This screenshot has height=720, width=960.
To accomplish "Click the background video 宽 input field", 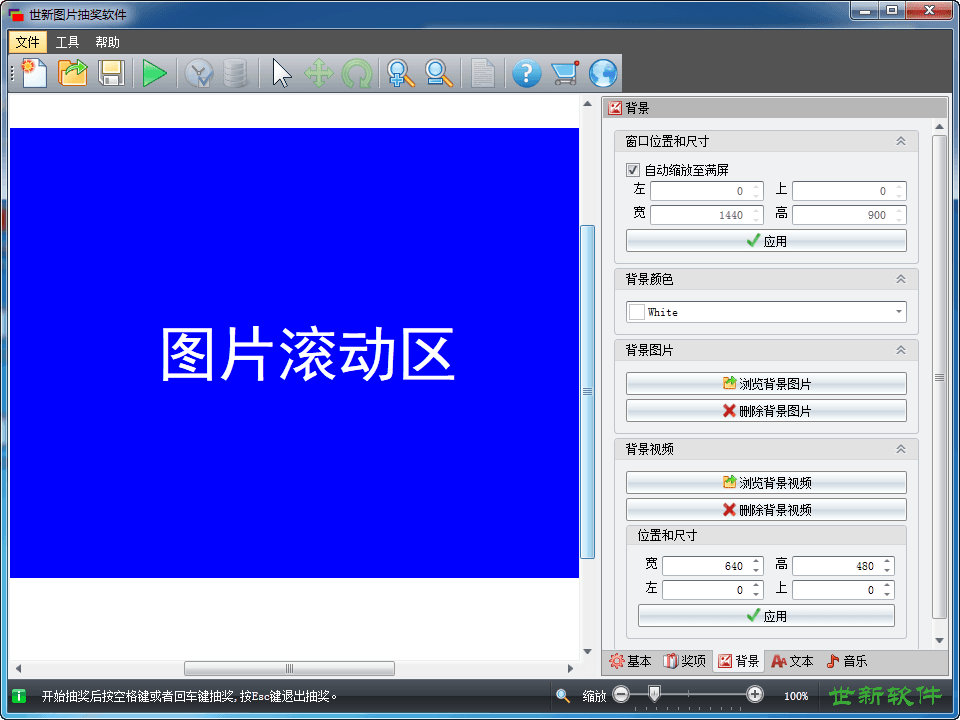I will pyautogui.click(x=705, y=566).
